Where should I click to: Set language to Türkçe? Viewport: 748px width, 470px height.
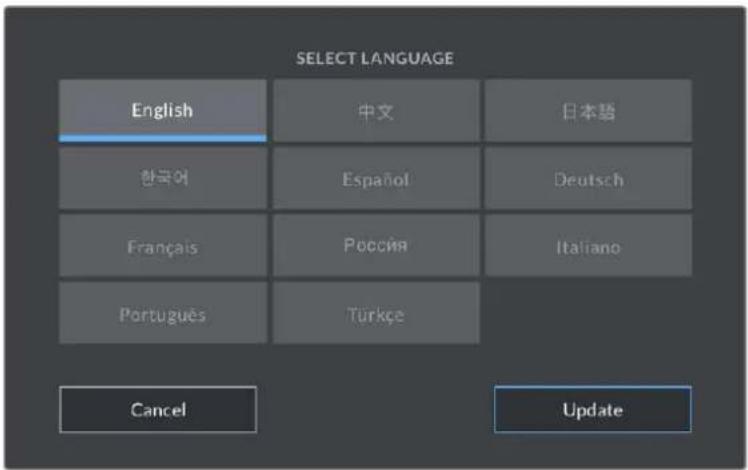[x=376, y=313]
